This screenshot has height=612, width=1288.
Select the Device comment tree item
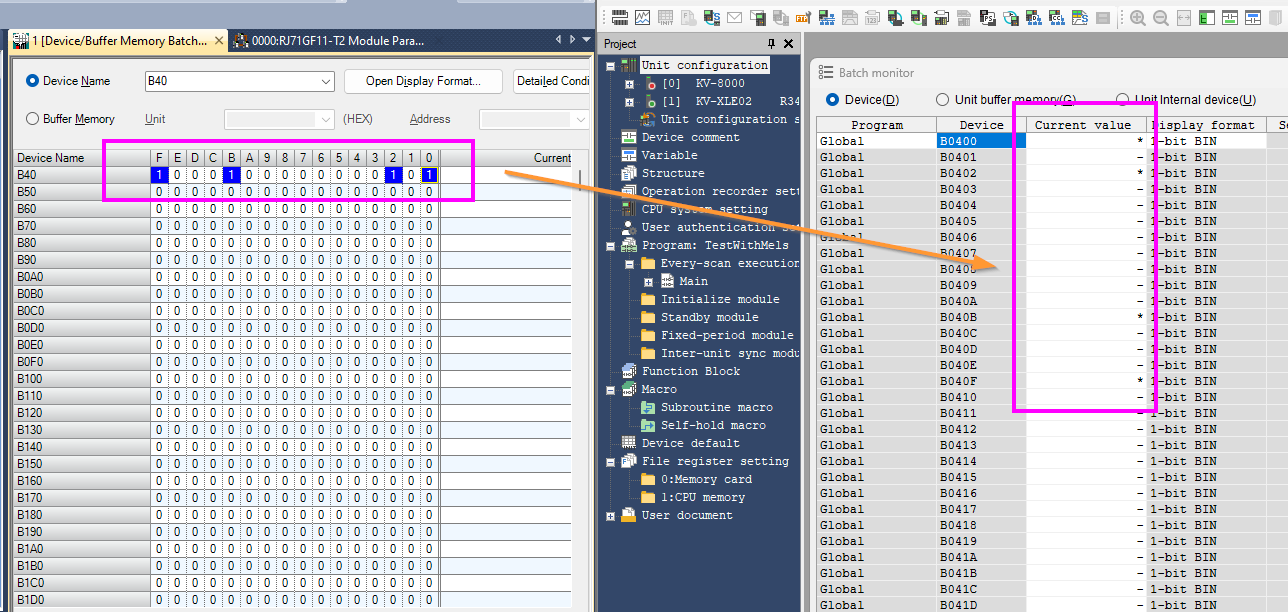(x=690, y=137)
